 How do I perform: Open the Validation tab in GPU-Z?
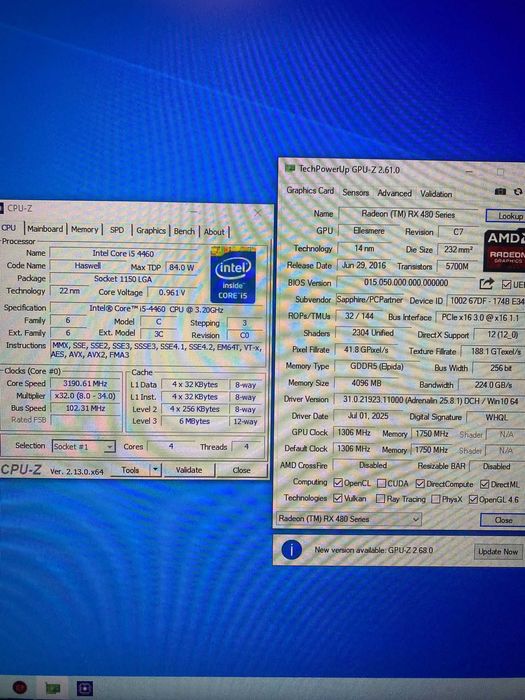tap(436, 194)
